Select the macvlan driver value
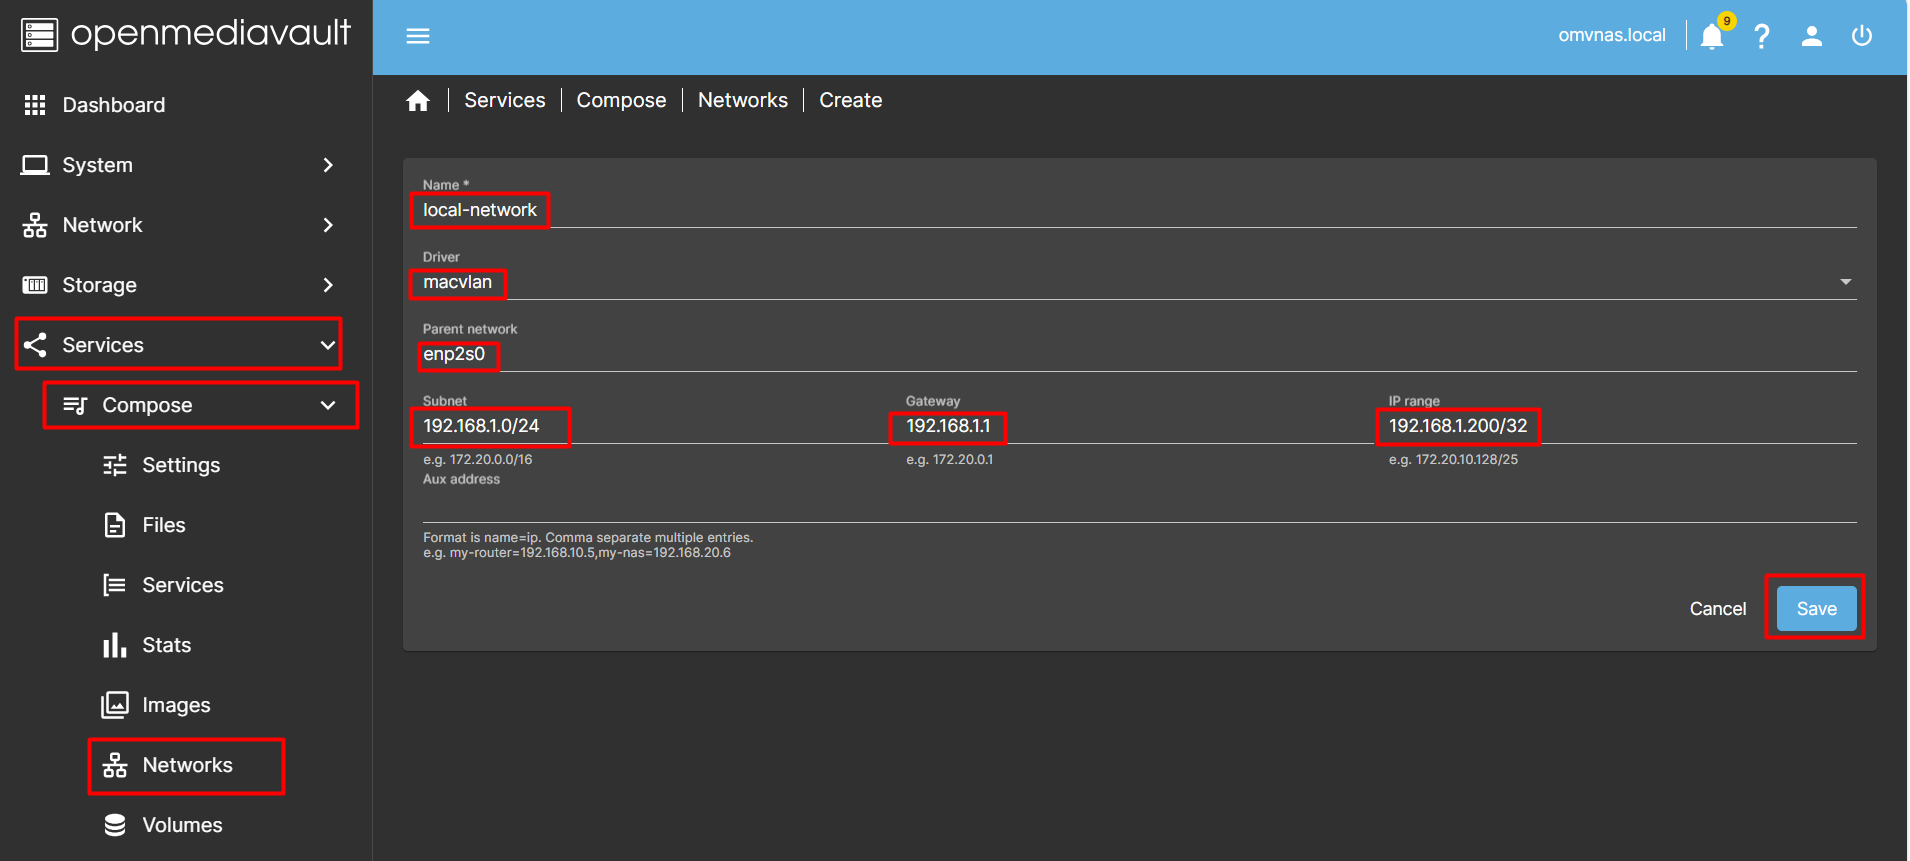This screenshot has width=1910, height=861. 457,282
